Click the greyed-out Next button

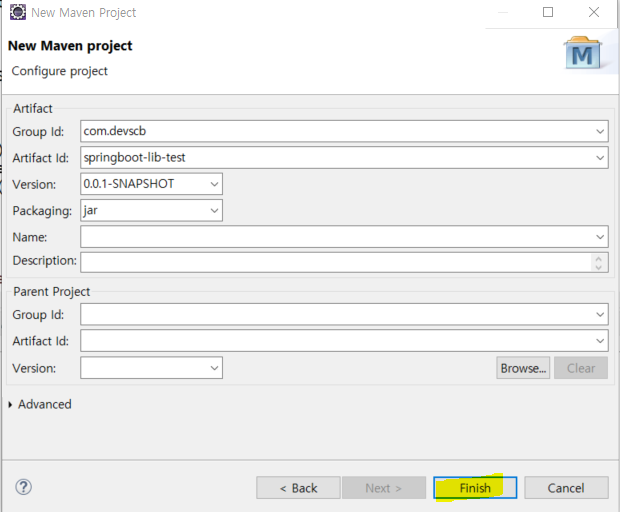[384, 487]
